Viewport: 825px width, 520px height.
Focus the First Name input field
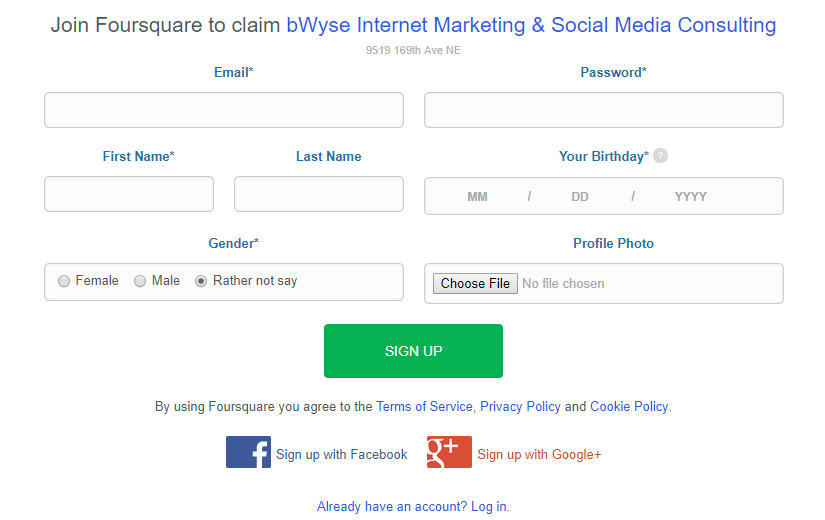point(129,194)
